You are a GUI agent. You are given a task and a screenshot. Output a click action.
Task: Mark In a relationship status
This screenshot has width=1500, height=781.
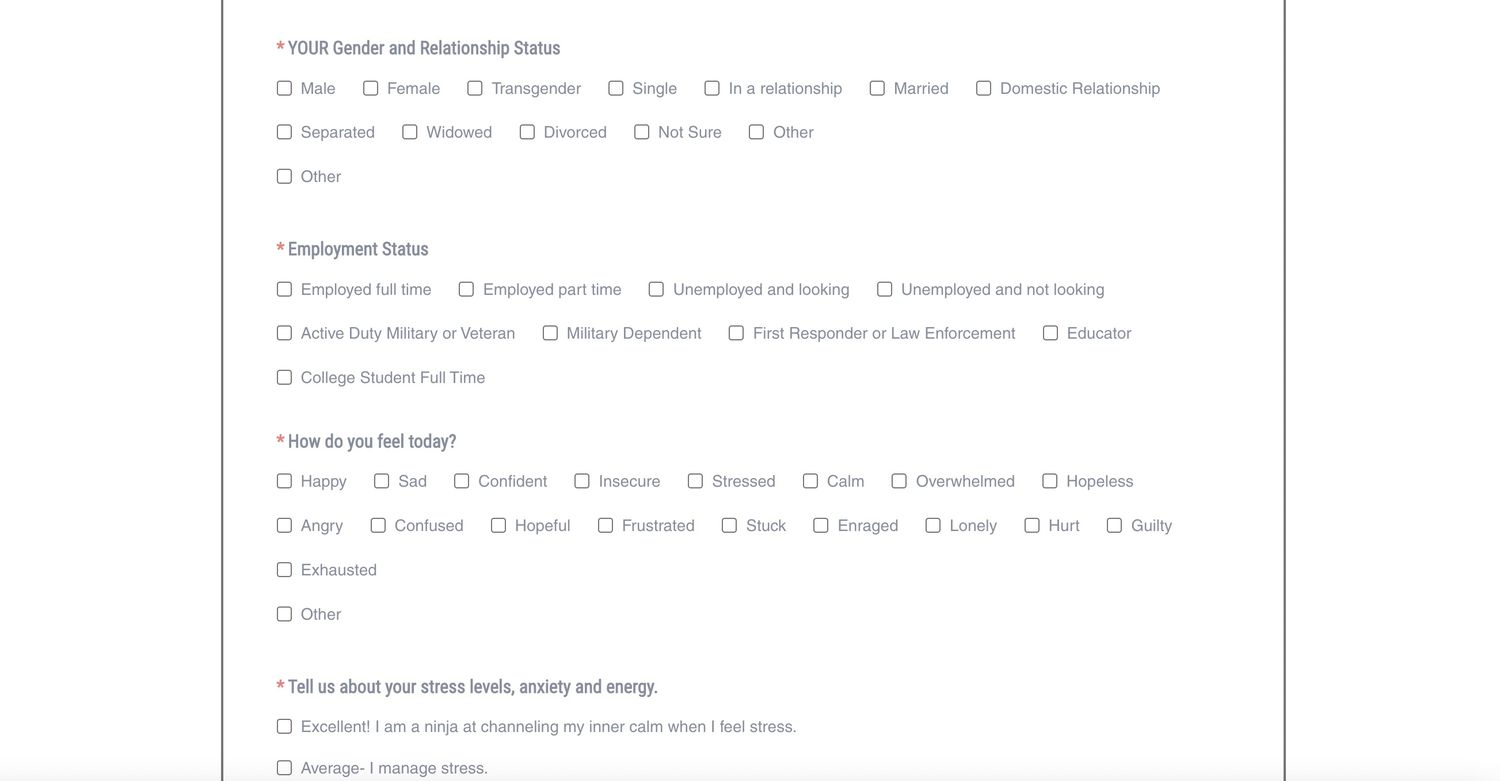712,88
